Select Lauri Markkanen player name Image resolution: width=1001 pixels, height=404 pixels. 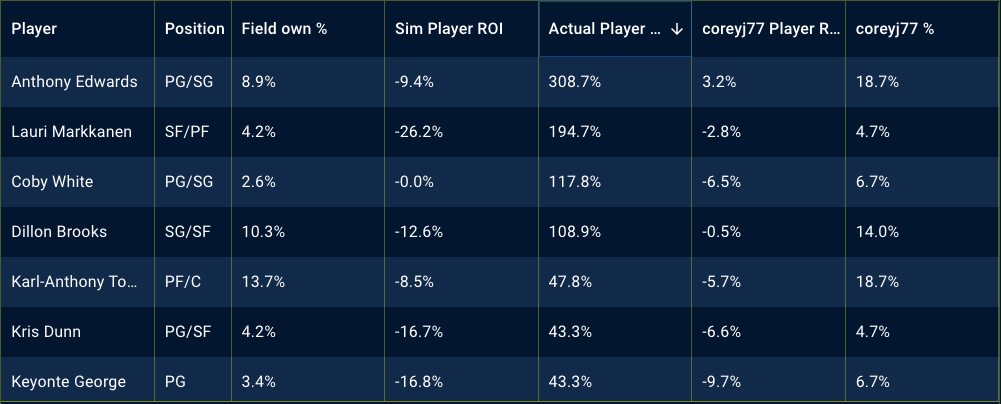[x=71, y=132]
